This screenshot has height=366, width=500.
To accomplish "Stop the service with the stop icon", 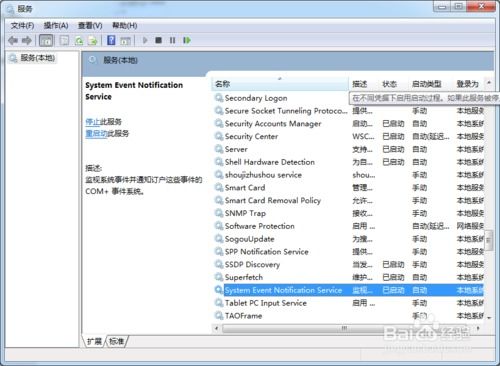I will coord(158,40).
